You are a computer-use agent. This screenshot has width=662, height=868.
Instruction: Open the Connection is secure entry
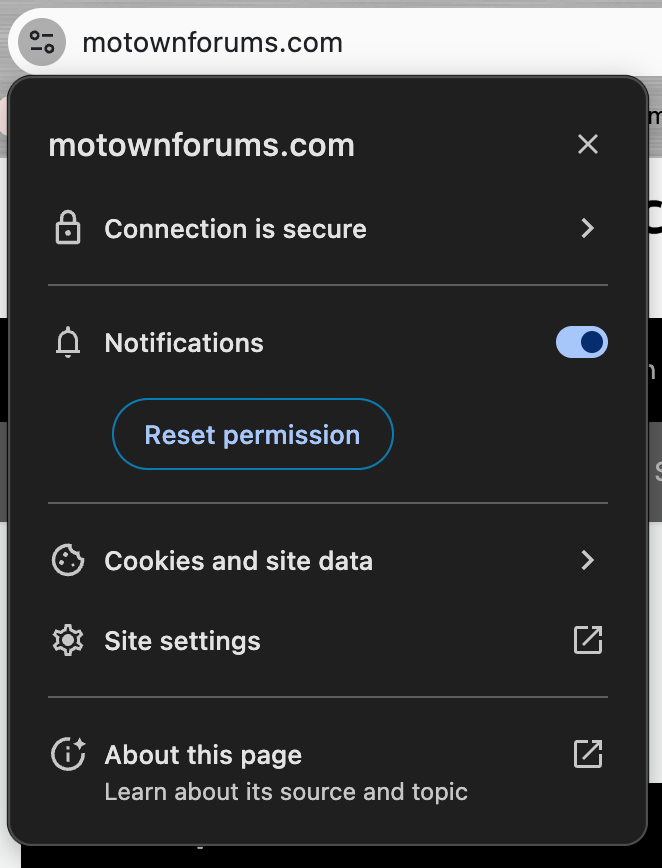click(235, 229)
